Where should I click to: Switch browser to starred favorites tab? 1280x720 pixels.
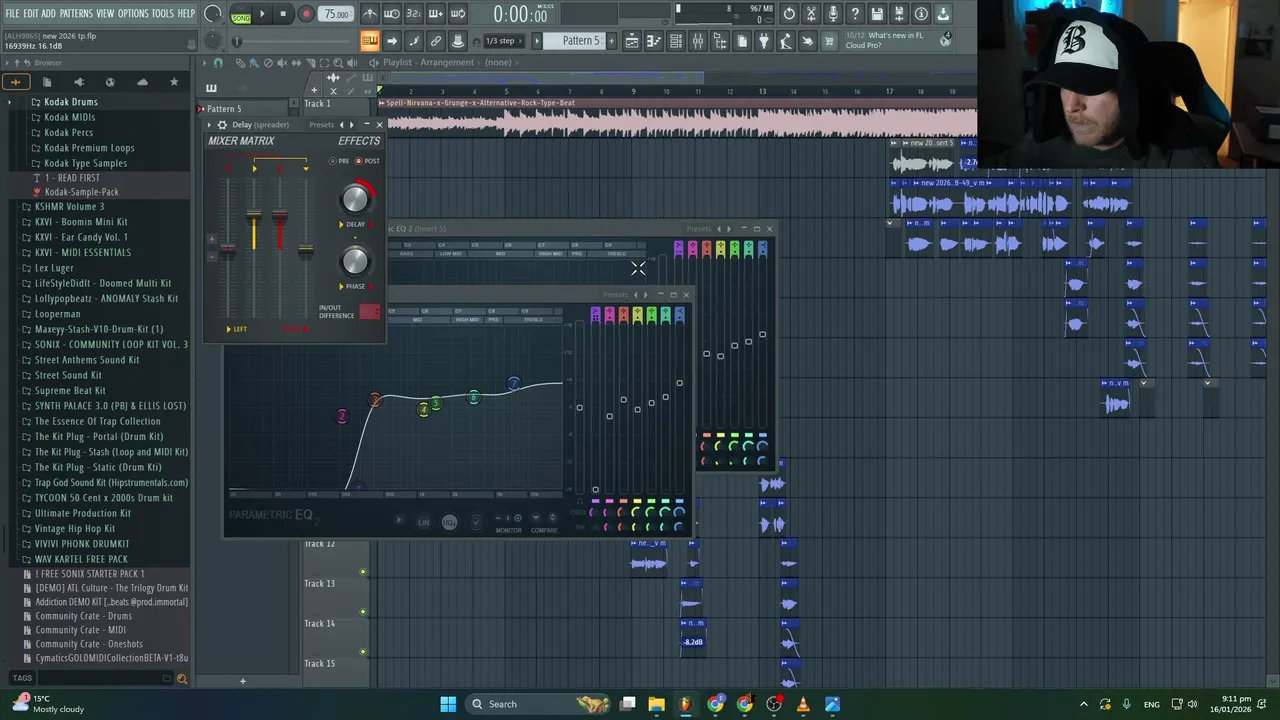(x=174, y=81)
